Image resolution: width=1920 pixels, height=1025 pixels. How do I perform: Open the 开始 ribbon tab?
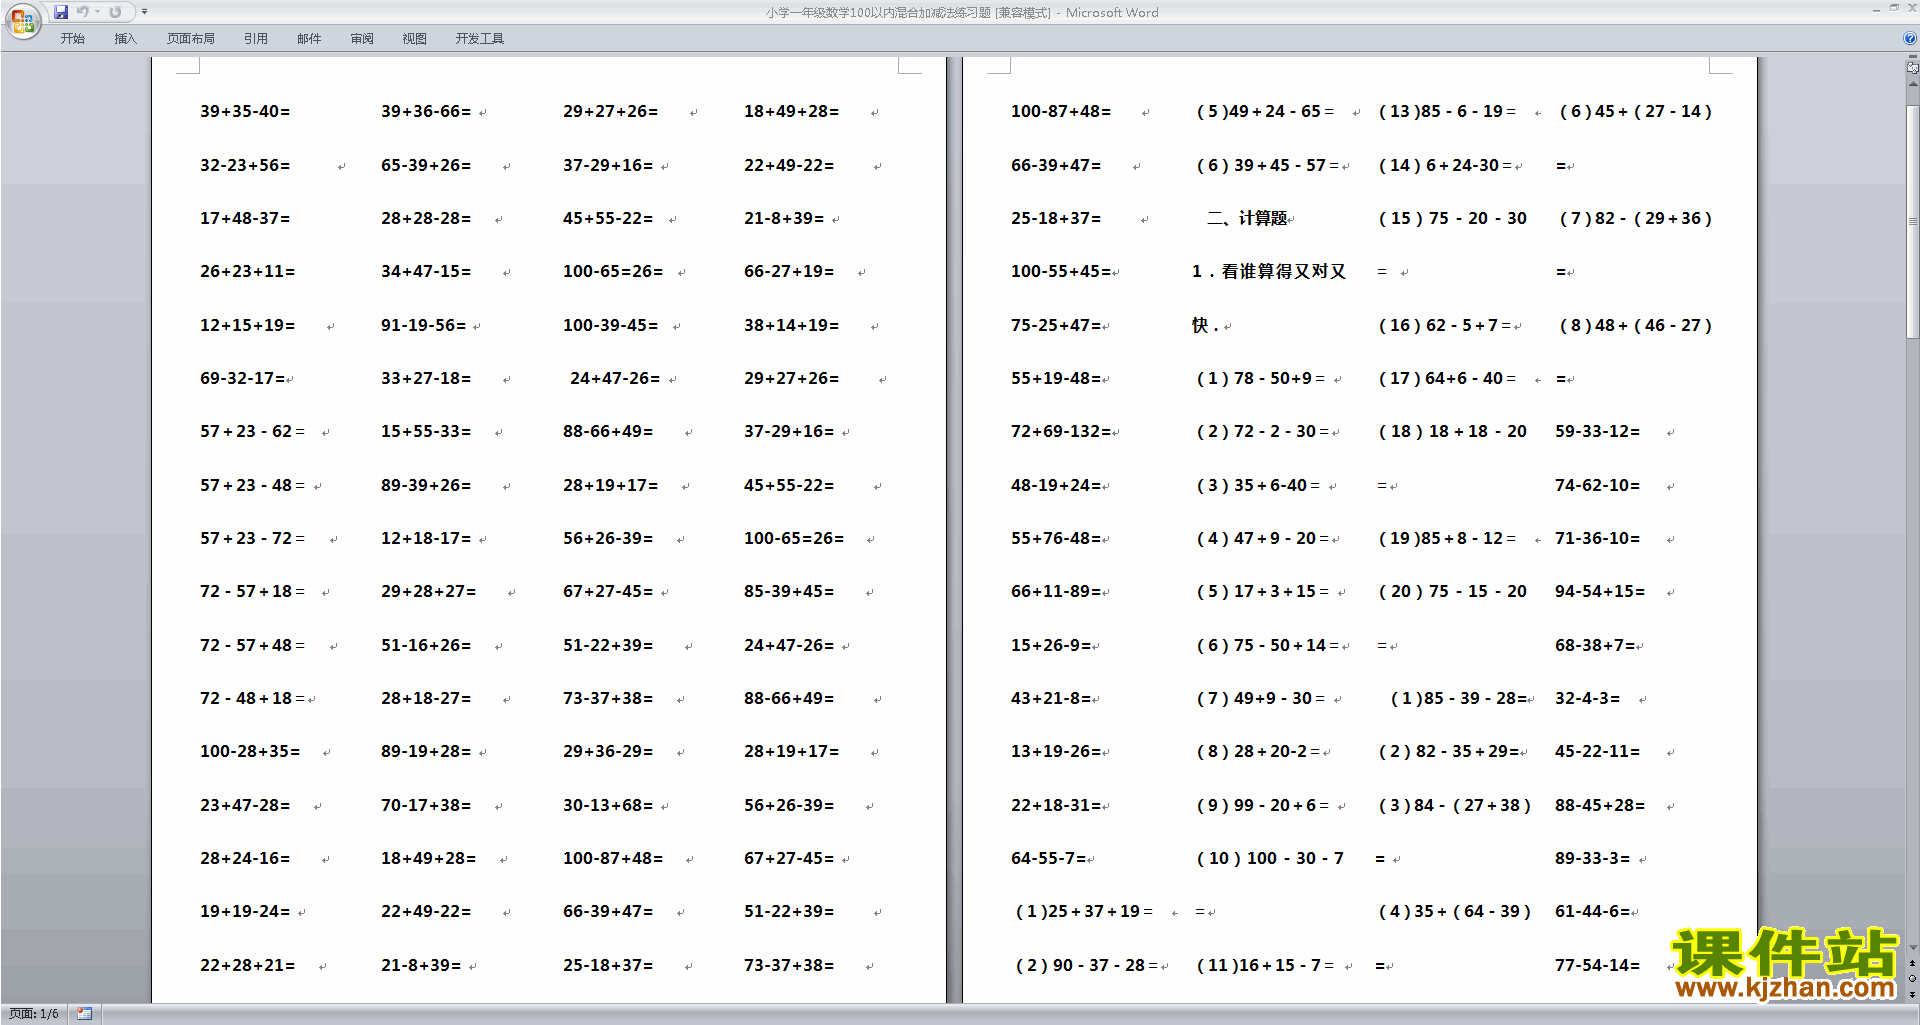pyautogui.click(x=72, y=38)
